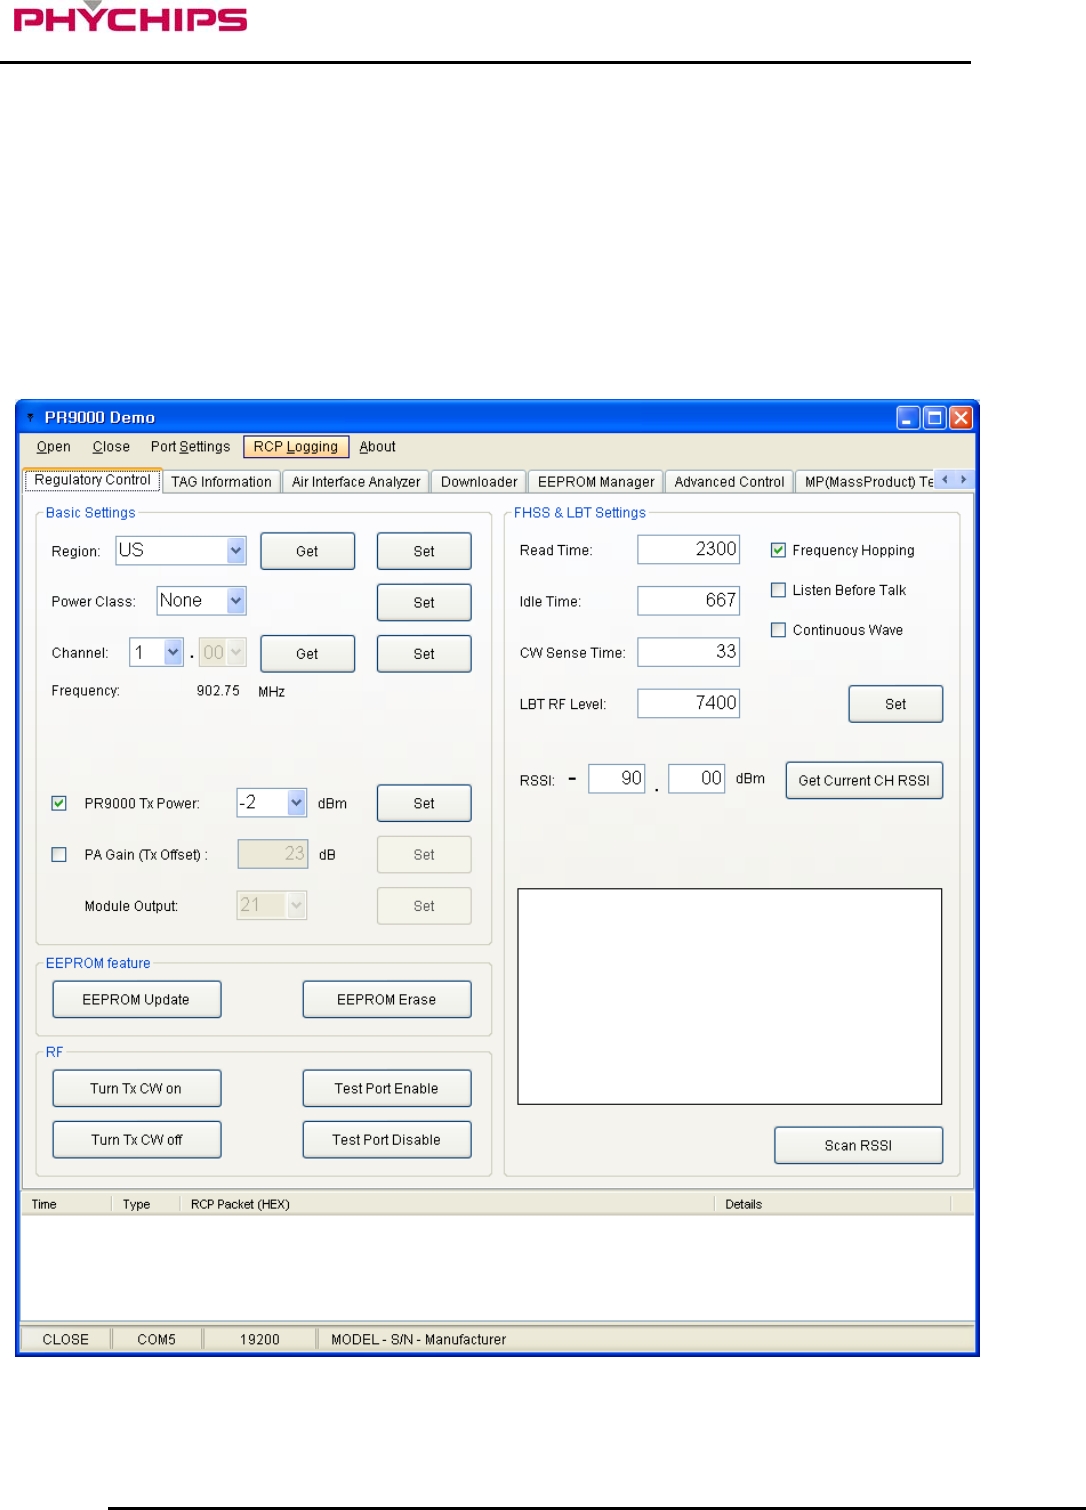Click the LBT RF Level field
This screenshot has height=1510, width=1086.
(x=688, y=703)
